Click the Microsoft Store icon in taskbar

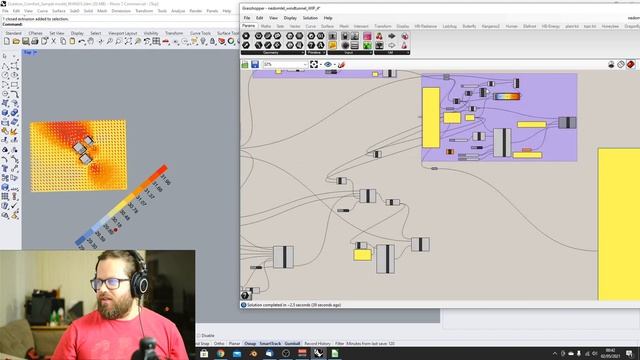(x=204, y=353)
